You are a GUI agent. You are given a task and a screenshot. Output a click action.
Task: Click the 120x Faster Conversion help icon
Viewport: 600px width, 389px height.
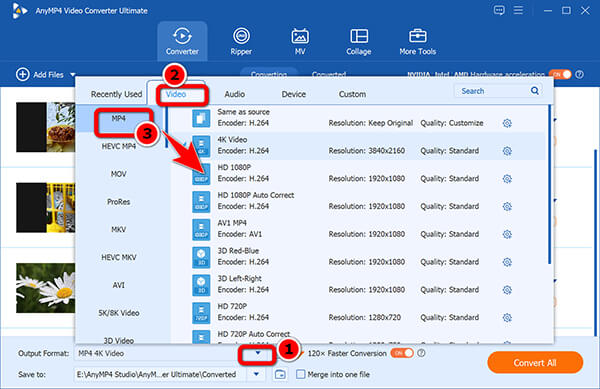point(421,353)
